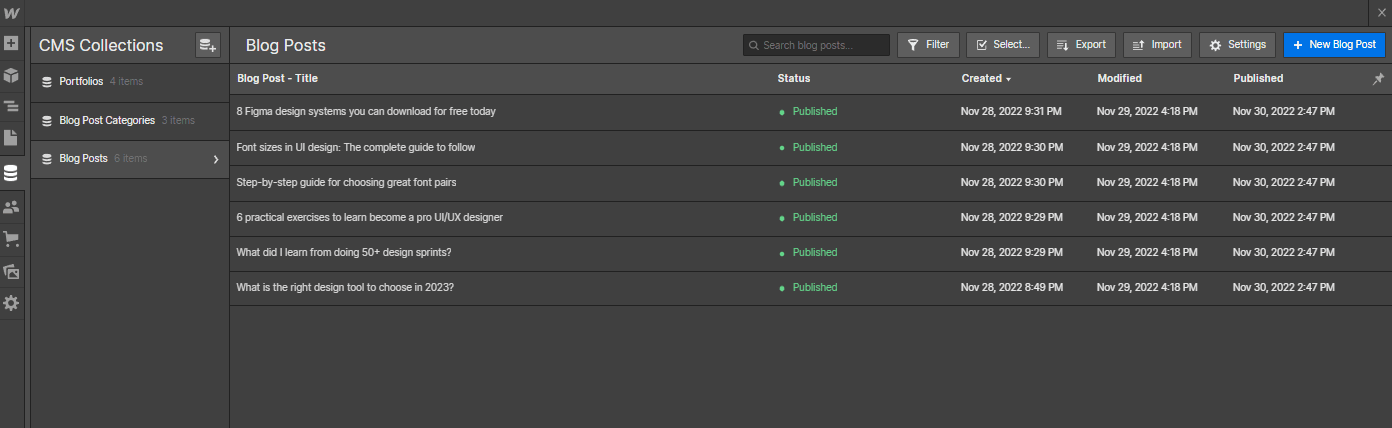Open 'Step-by-step guide for choosing great font pairs'
The width and height of the screenshot is (1392, 428).
coord(347,182)
